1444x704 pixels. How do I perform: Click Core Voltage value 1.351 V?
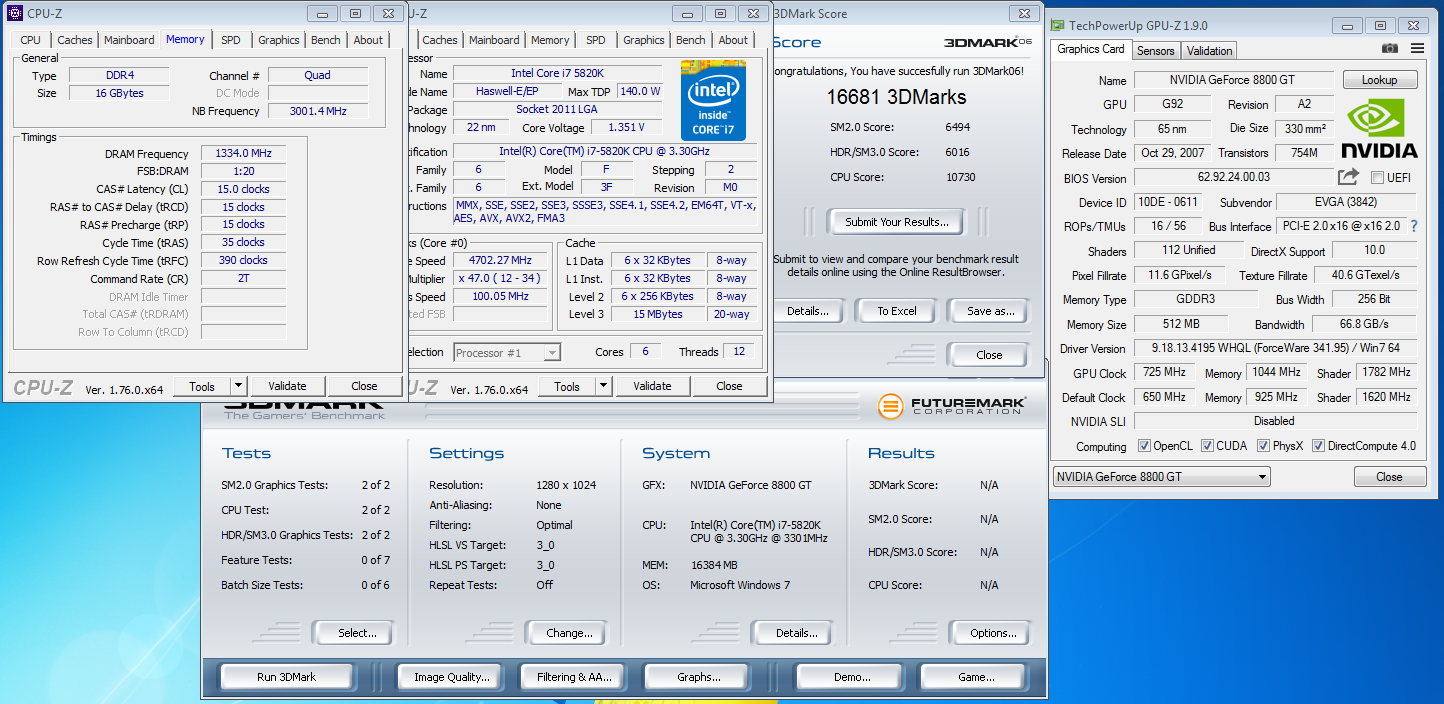(x=626, y=127)
